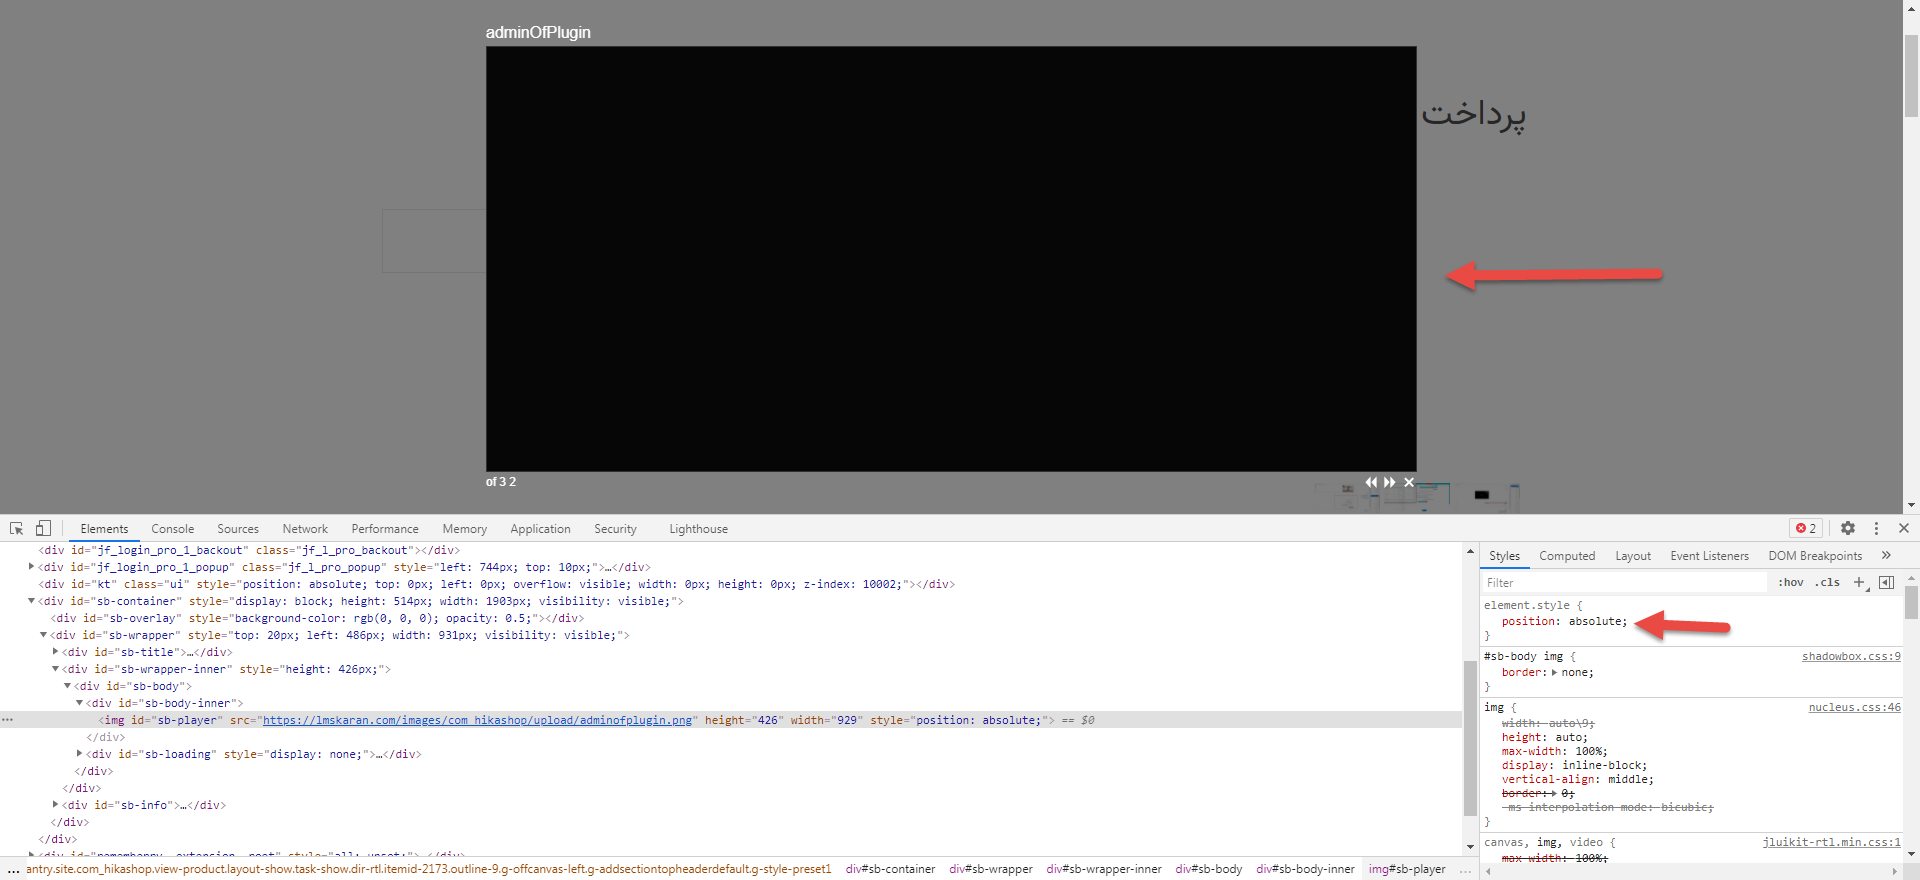Go to the next image in the lightbox
1920x880 pixels.
tap(1390, 482)
